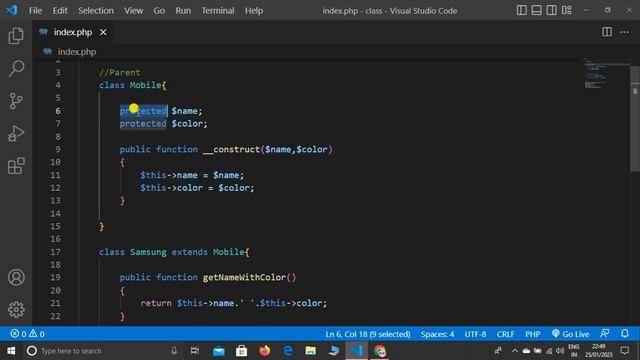
Task: Click $color on line 7
Action: [187, 124]
